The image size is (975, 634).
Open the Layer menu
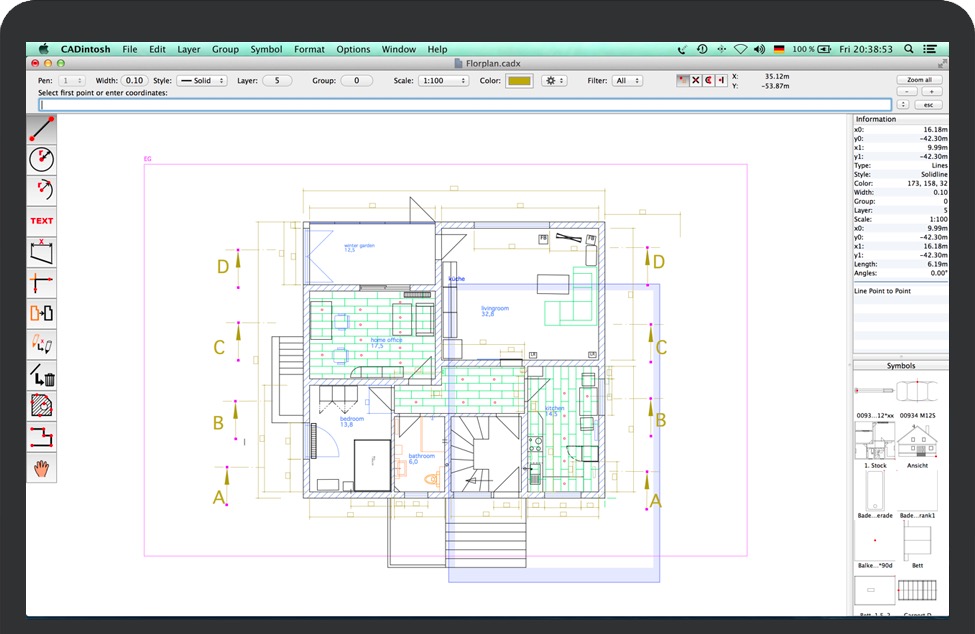tap(188, 49)
